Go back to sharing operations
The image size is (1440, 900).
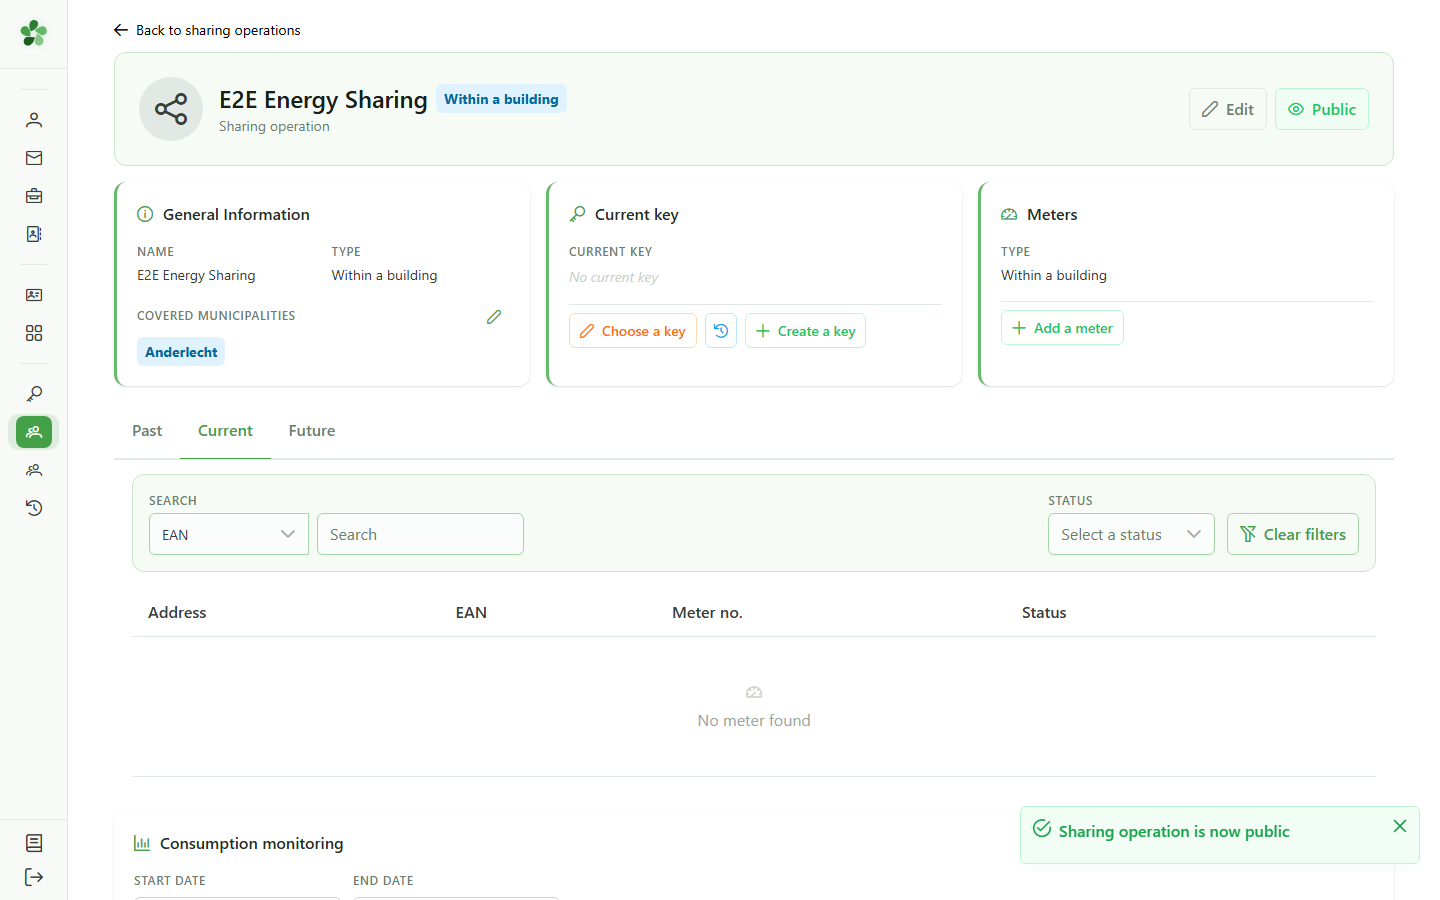[207, 30]
